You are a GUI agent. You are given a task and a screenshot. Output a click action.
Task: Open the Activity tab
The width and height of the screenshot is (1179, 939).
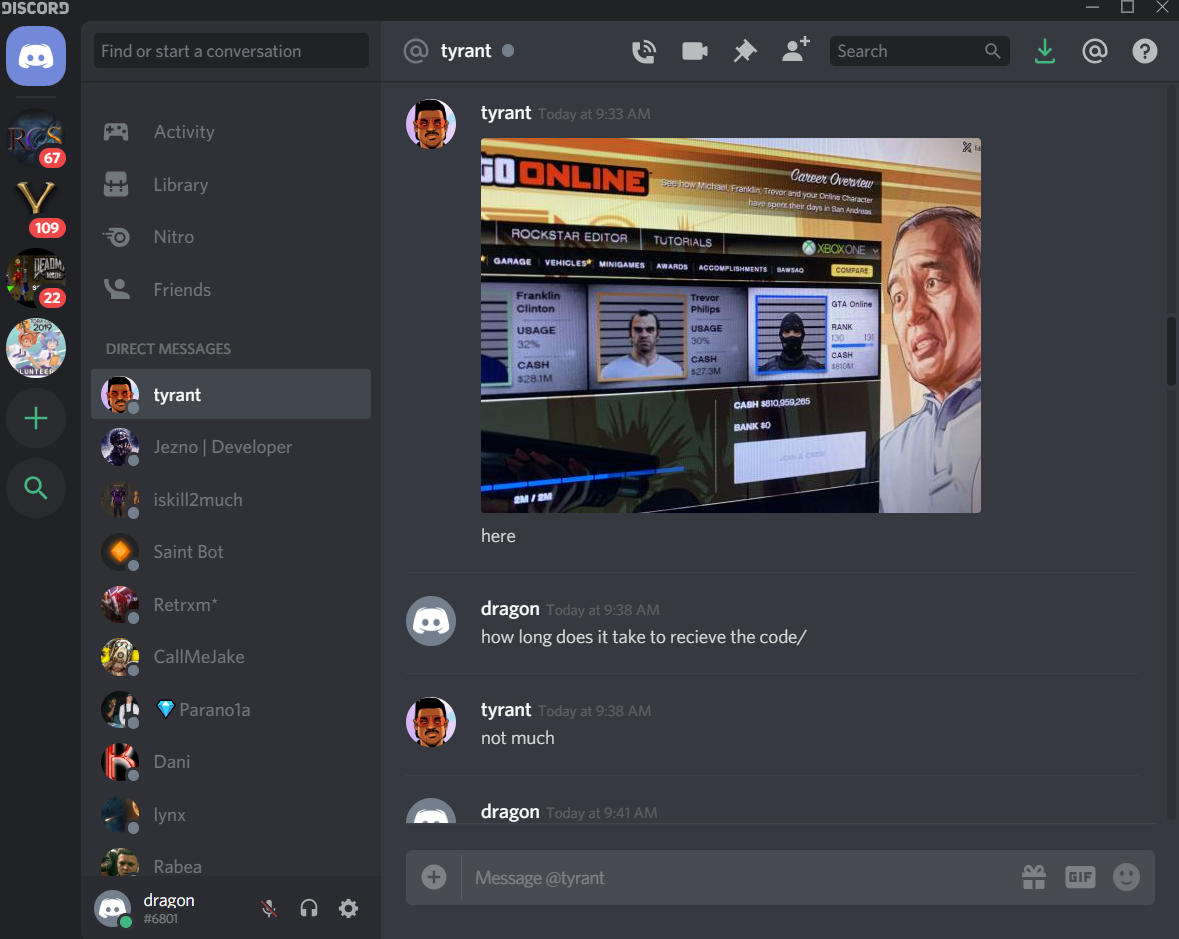(x=231, y=132)
